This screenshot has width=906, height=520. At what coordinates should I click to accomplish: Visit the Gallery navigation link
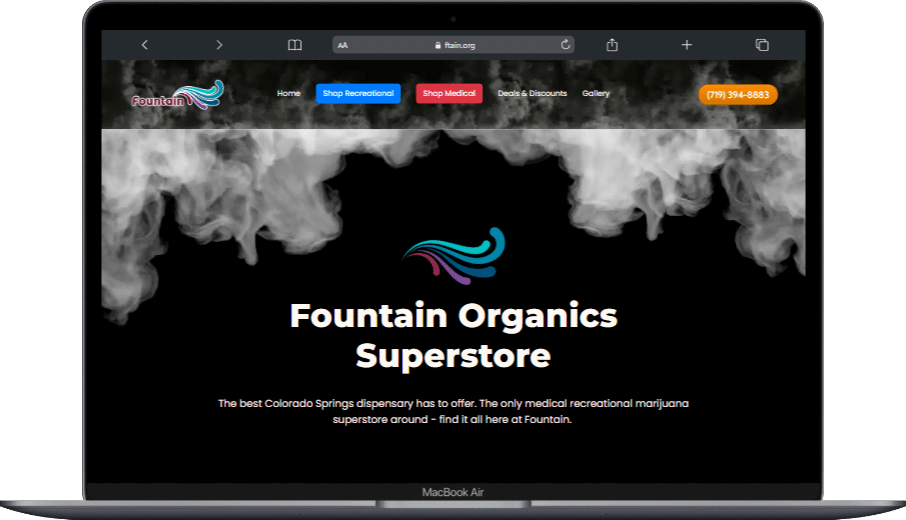[x=596, y=94]
